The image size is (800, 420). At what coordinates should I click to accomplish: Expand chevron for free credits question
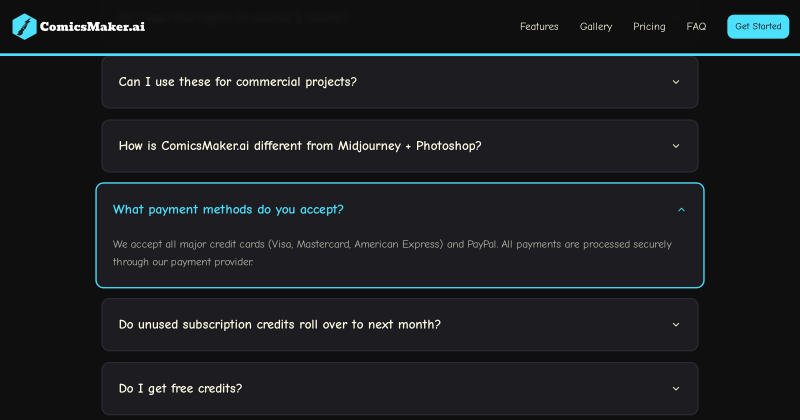tap(676, 388)
